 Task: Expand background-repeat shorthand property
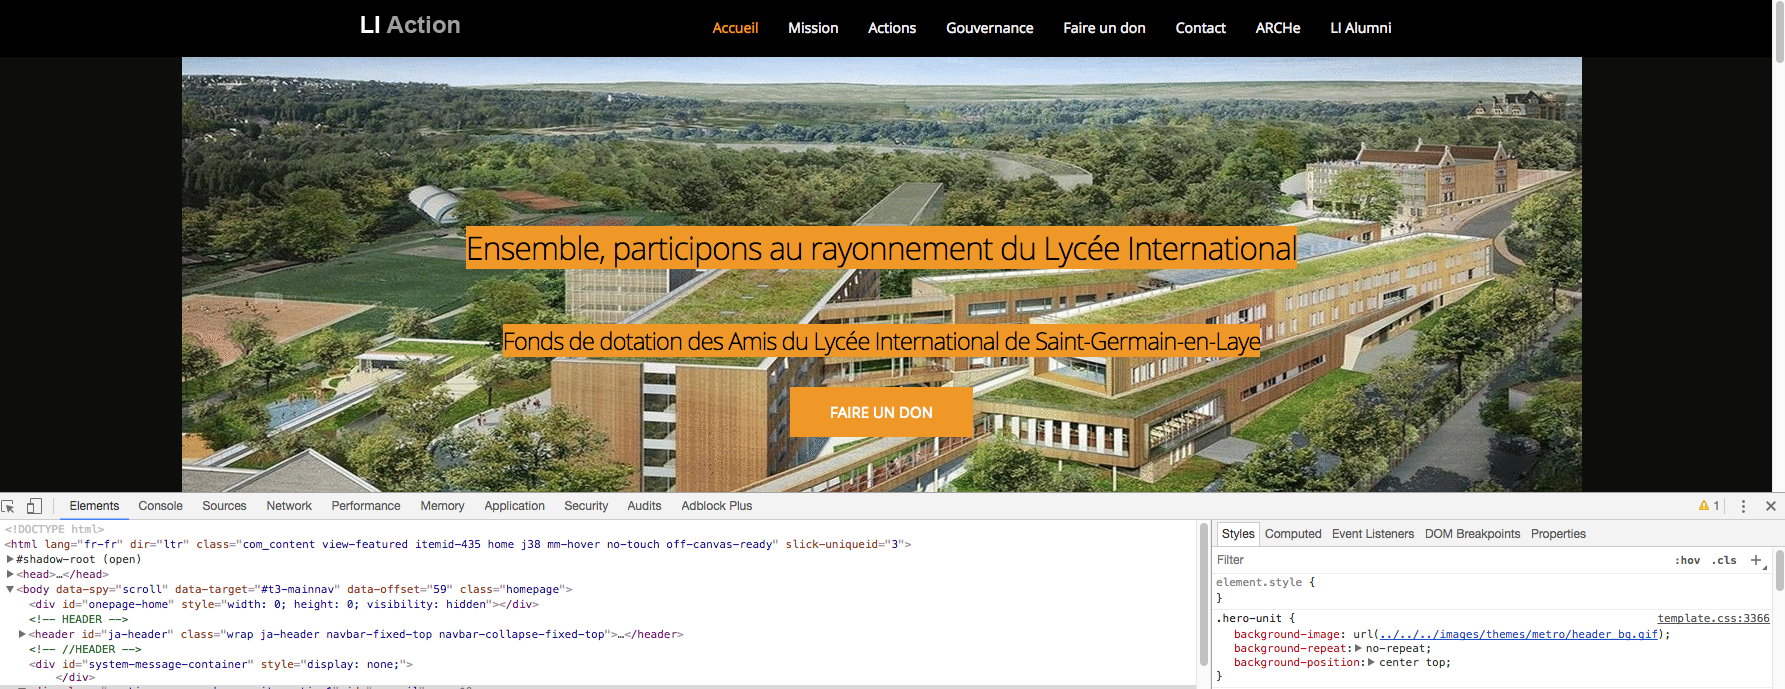click(x=1358, y=648)
